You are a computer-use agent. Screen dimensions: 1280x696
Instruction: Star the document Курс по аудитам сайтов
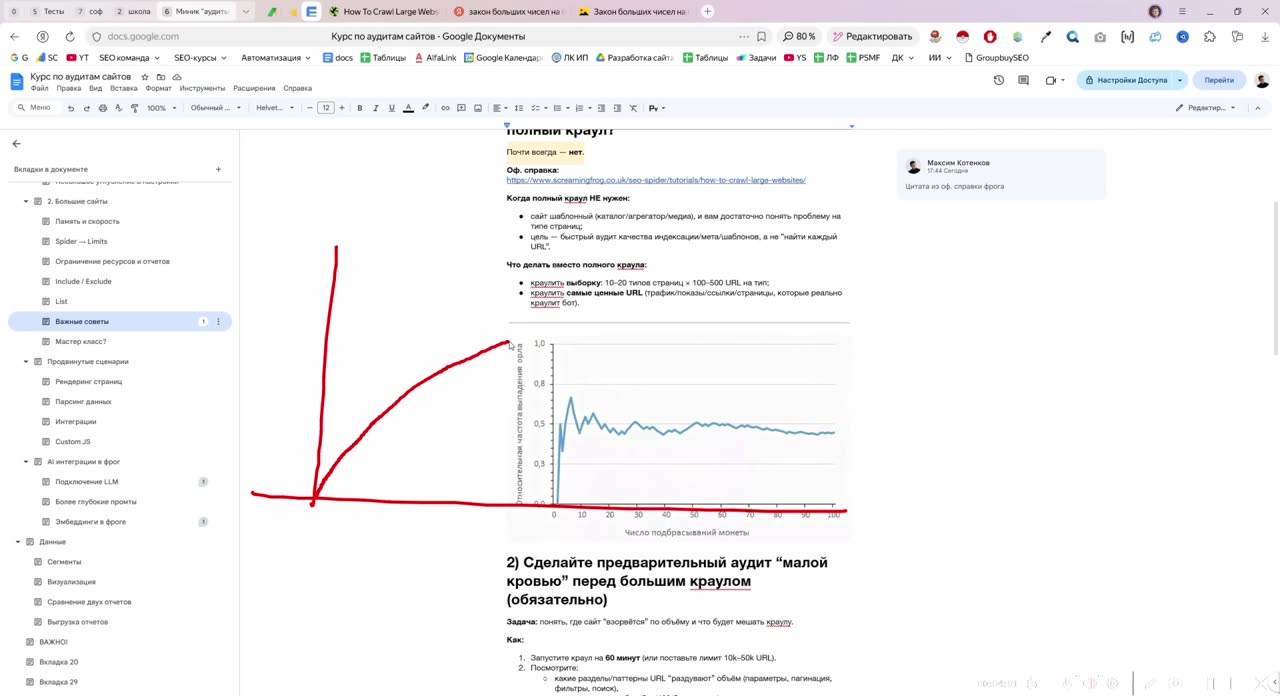145,77
